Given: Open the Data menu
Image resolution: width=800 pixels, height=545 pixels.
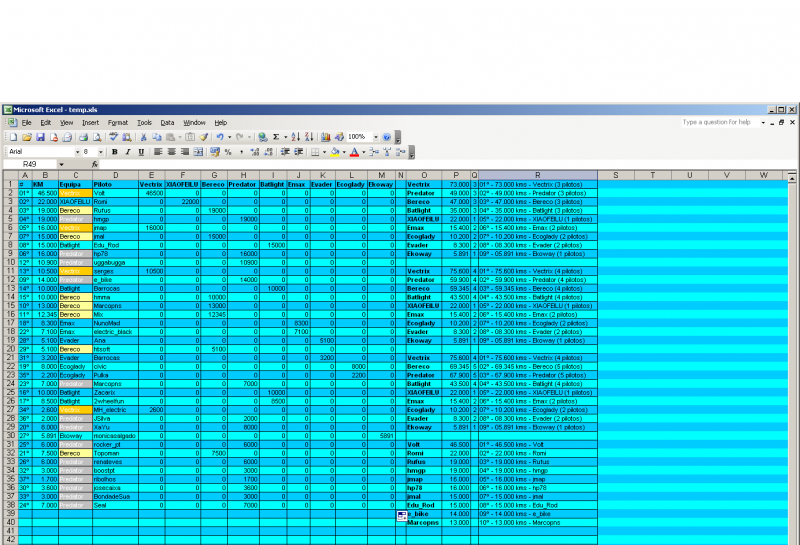Looking at the screenshot, I should tap(167, 122).
